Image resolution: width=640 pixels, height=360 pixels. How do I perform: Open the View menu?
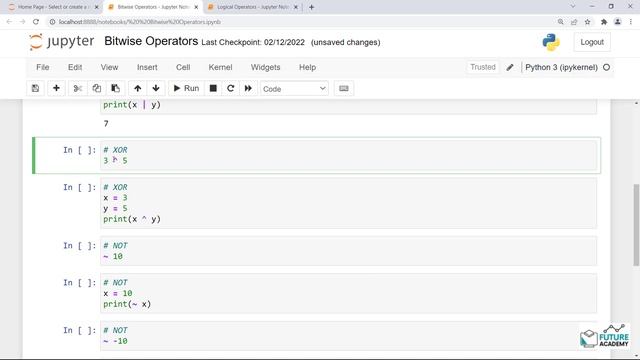(109, 67)
